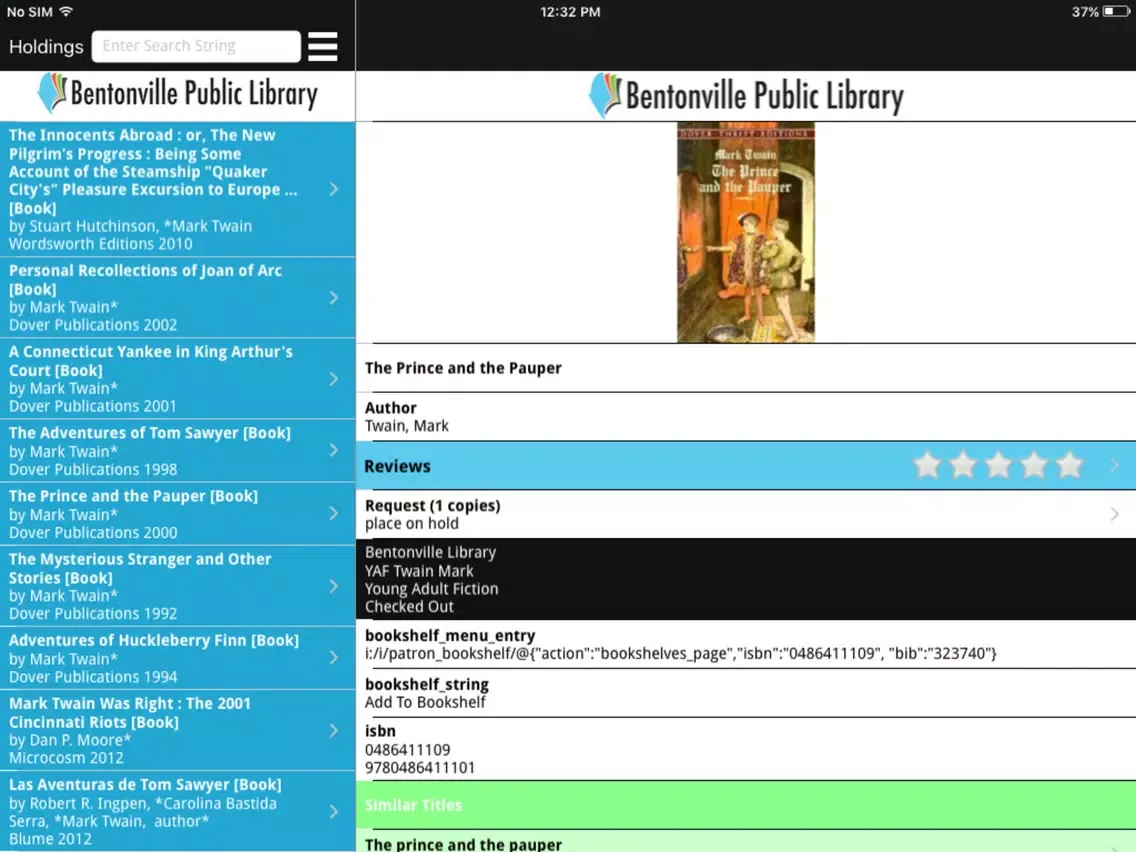Select Las Aventuras de Tom Sawyer title

pyautogui.click(x=145, y=784)
